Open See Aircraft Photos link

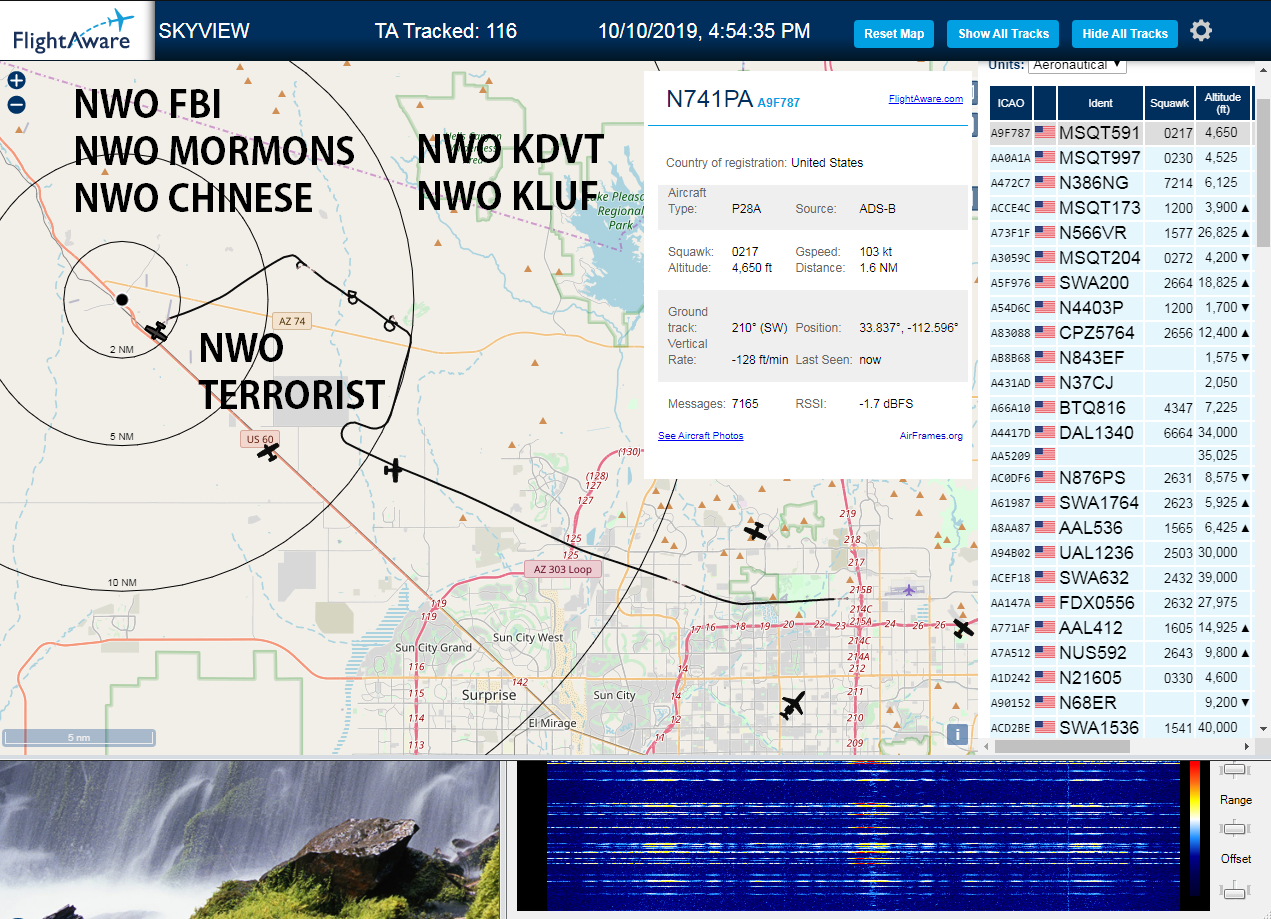pyautogui.click(x=701, y=435)
